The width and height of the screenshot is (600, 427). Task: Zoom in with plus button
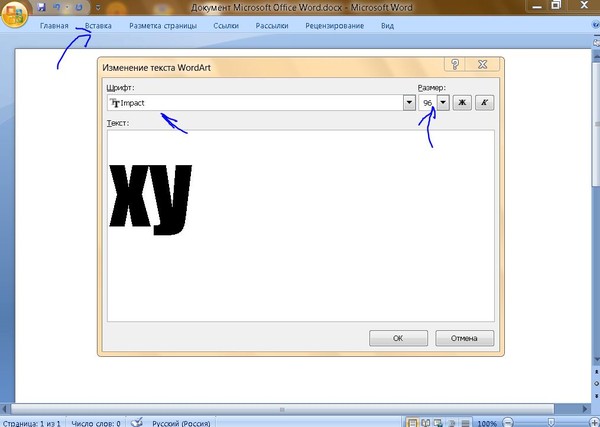click(595, 423)
